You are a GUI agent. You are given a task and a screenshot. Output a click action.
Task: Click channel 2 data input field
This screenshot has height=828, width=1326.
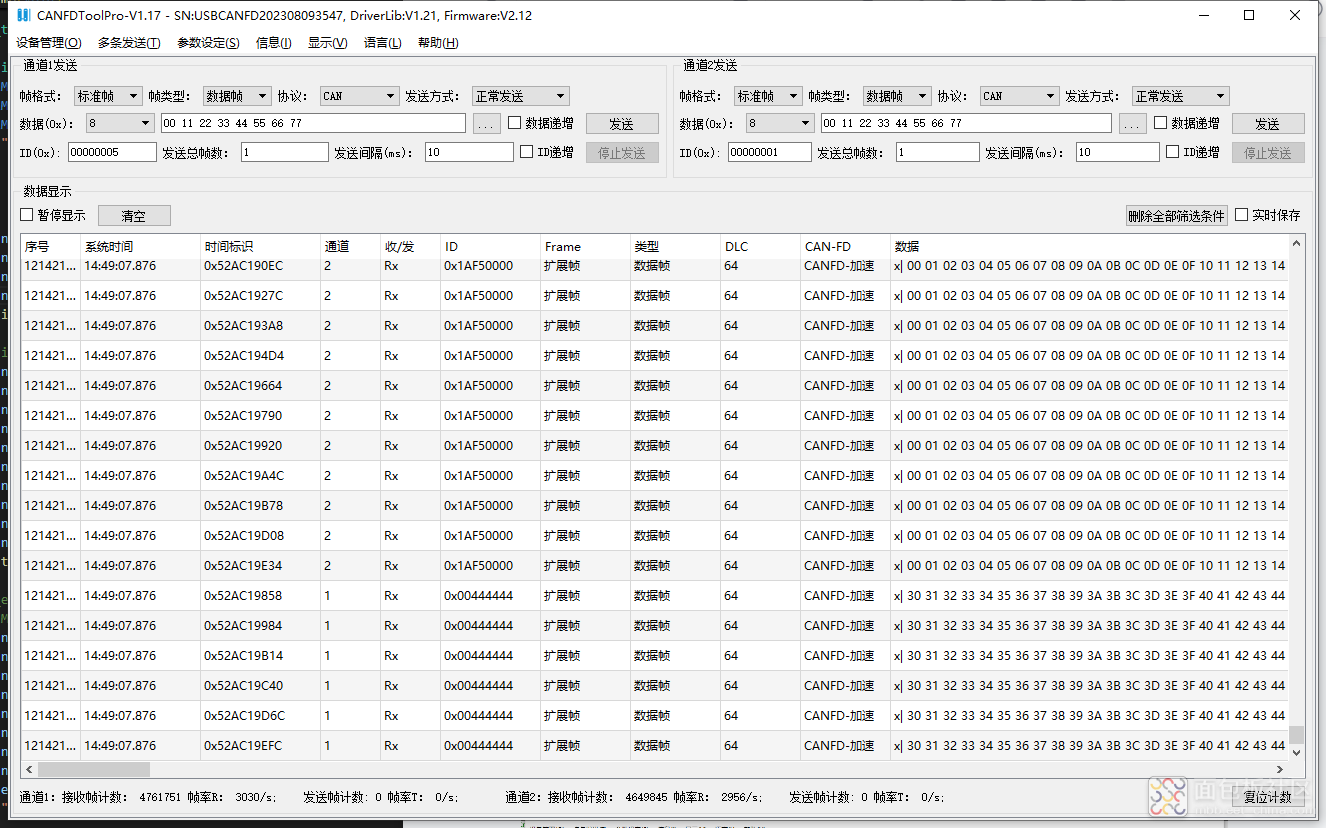(x=966, y=123)
